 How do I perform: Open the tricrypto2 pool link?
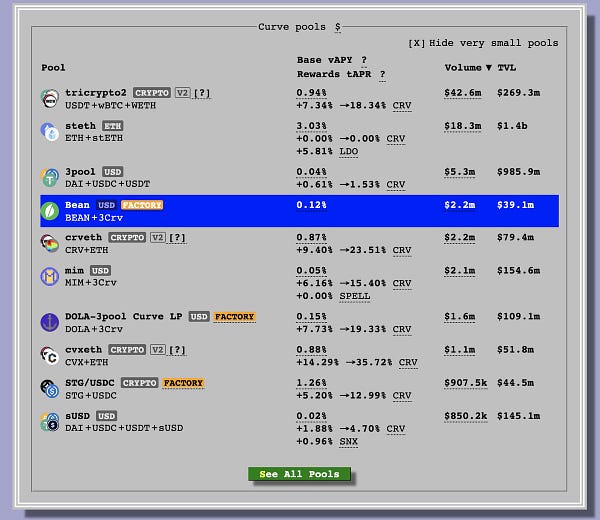click(x=96, y=93)
